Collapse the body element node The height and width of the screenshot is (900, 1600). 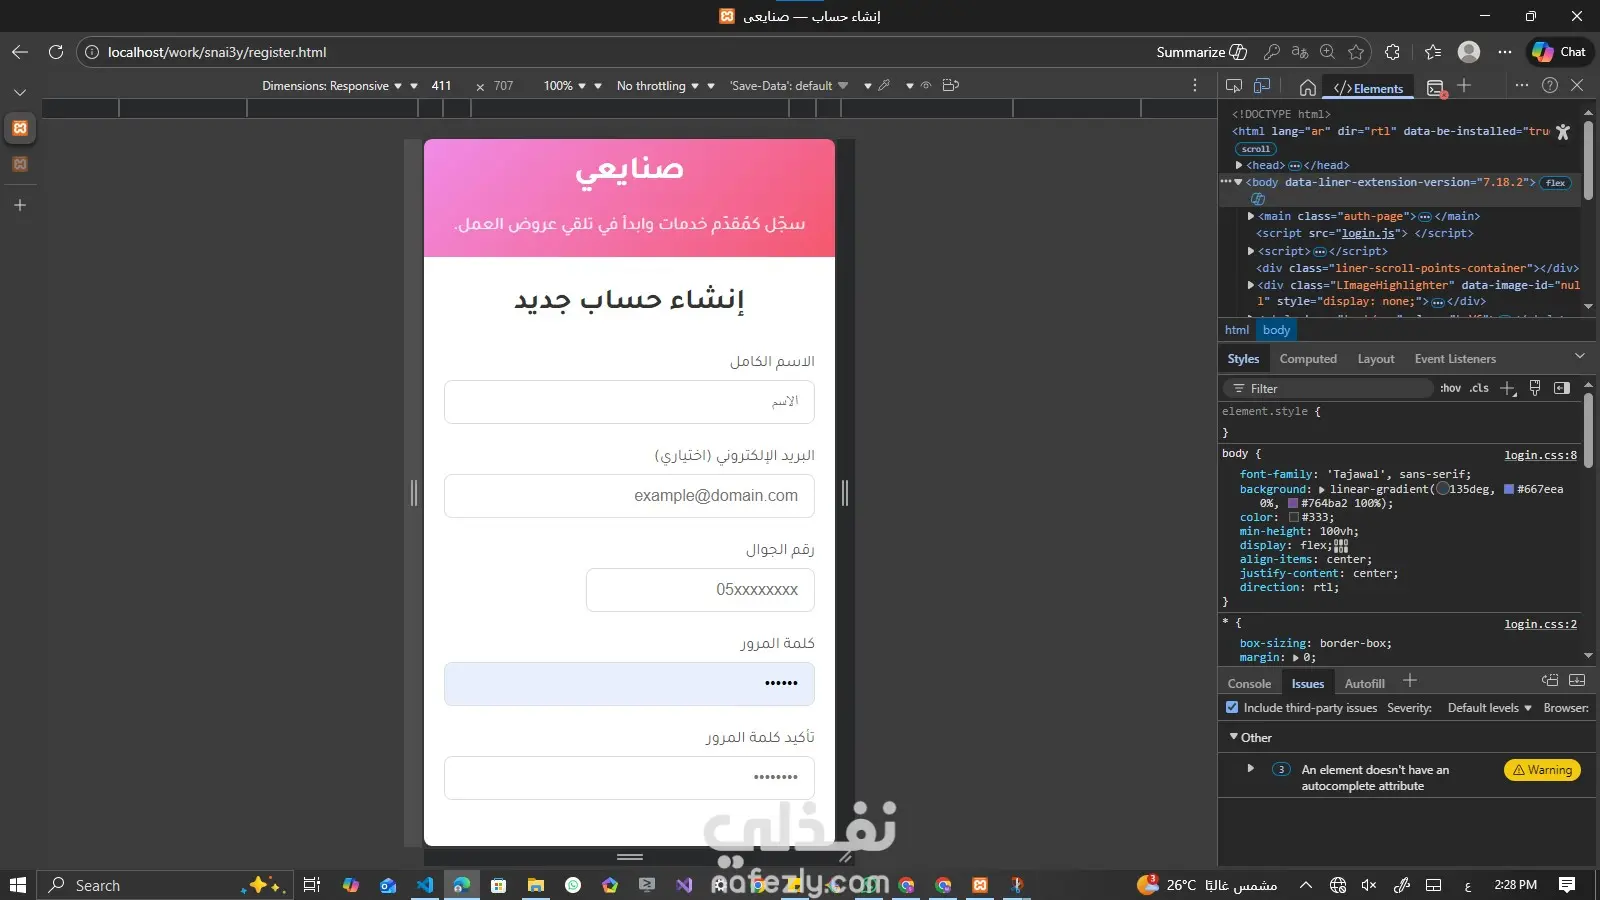(1238, 182)
